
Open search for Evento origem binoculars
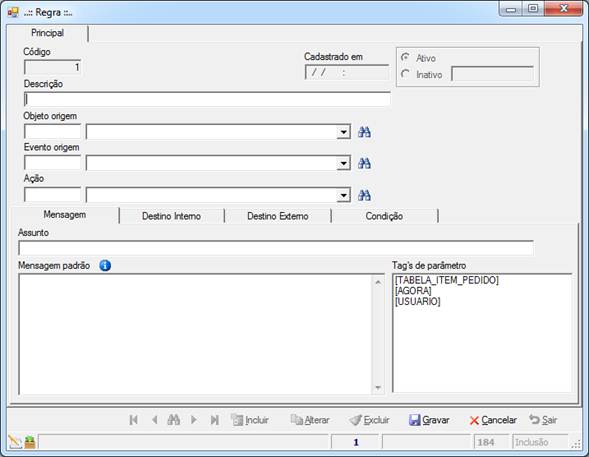click(364, 163)
